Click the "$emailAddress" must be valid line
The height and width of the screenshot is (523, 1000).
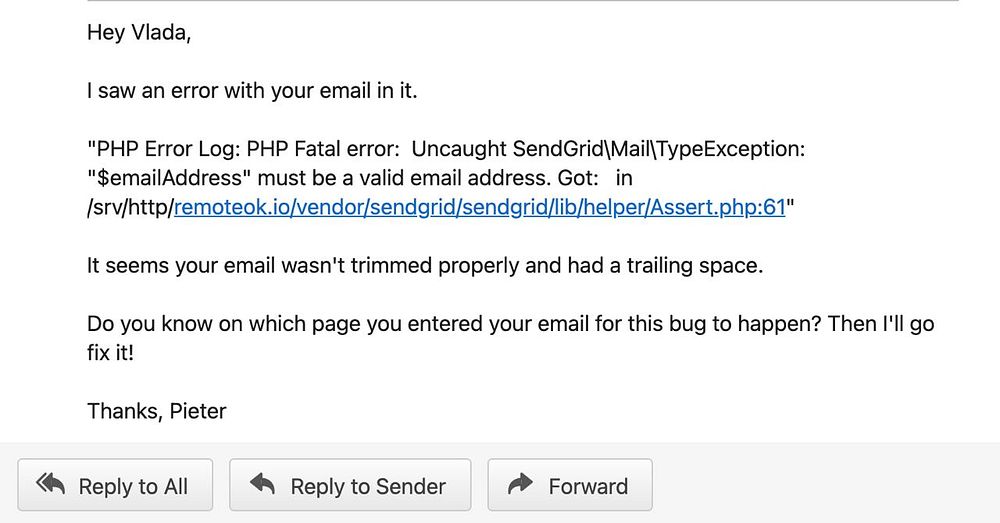pyautogui.click(x=360, y=178)
